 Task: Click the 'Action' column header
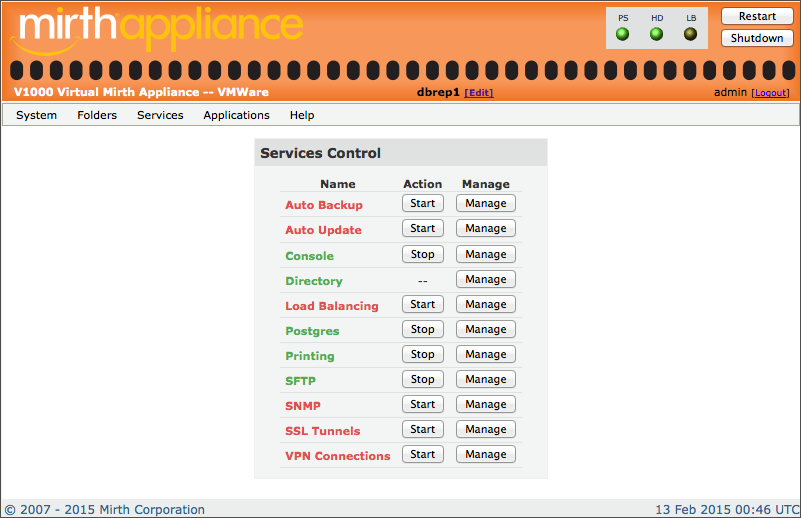pos(422,184)
